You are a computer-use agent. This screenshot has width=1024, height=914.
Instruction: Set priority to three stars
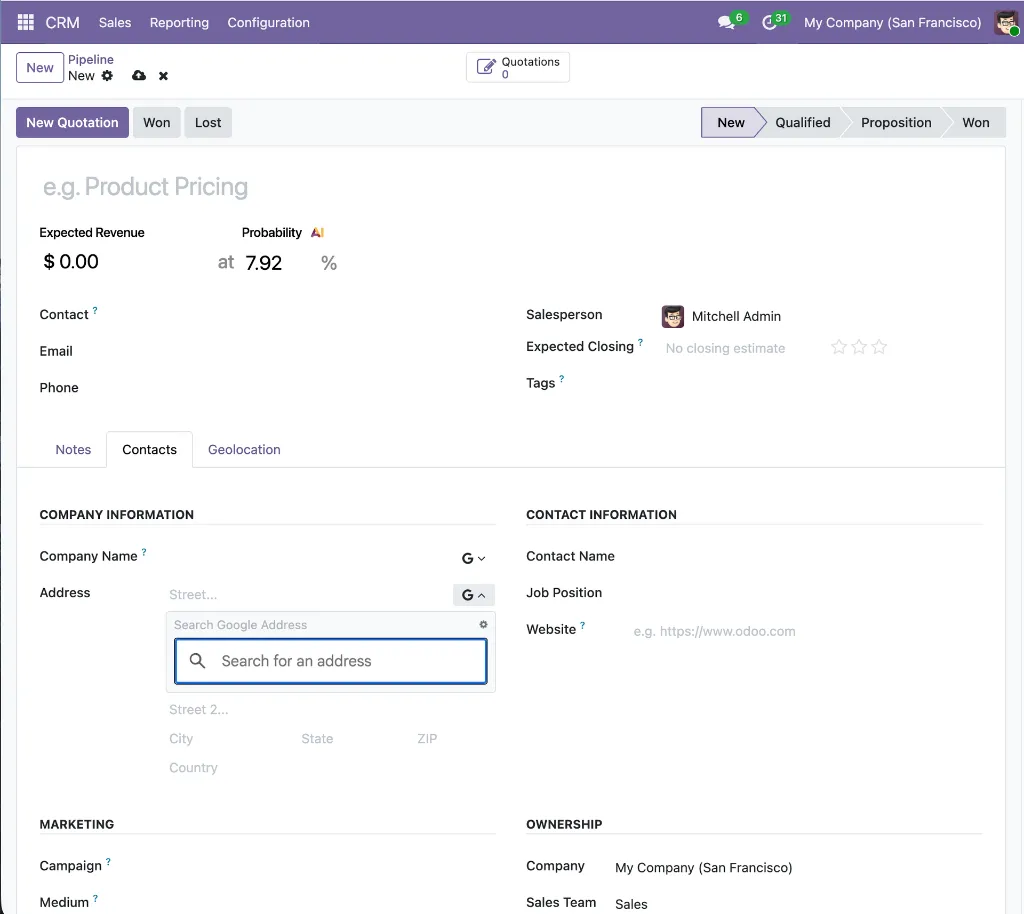click(879, 347)
